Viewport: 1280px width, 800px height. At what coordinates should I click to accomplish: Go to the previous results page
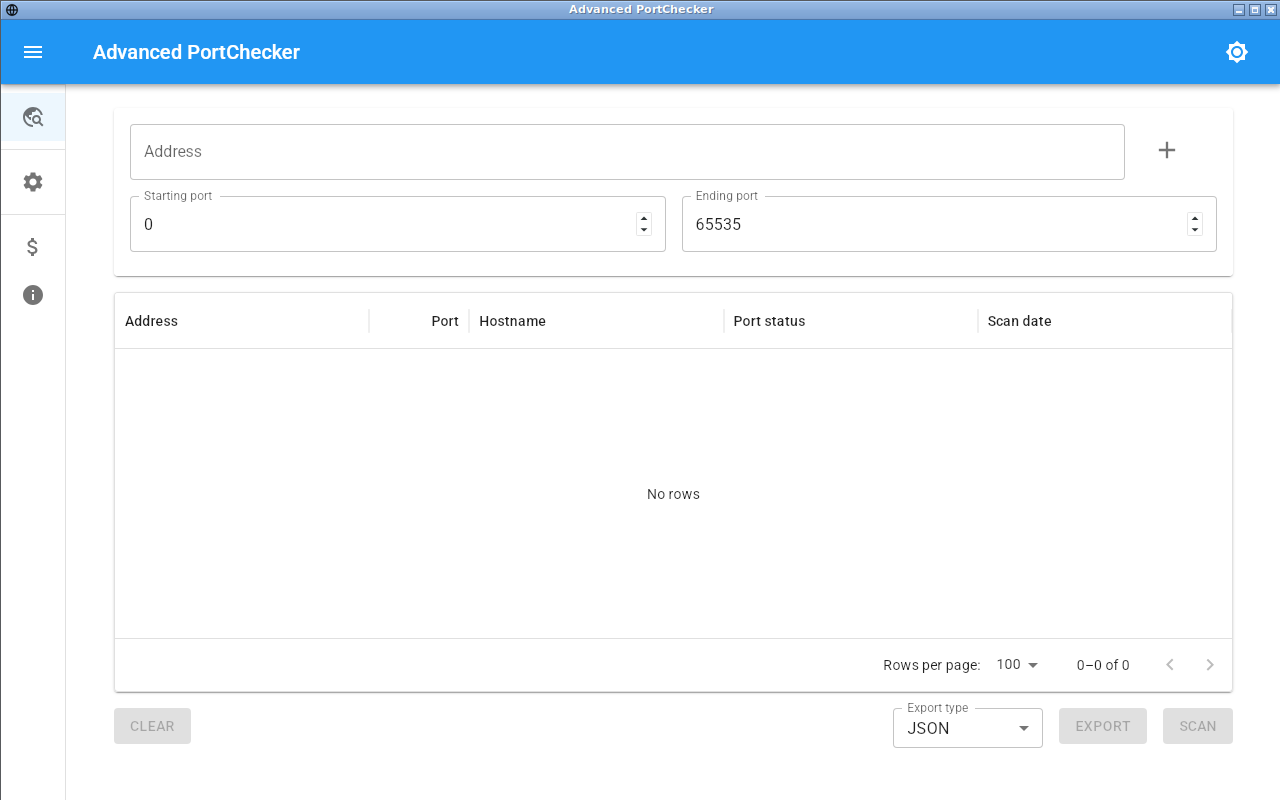click(1170, 665)
